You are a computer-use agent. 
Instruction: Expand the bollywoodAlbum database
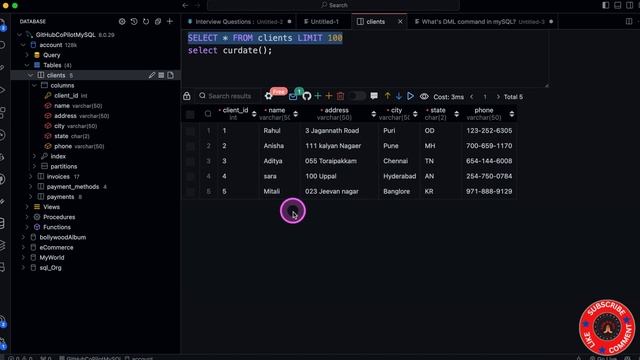pos(23,237)
